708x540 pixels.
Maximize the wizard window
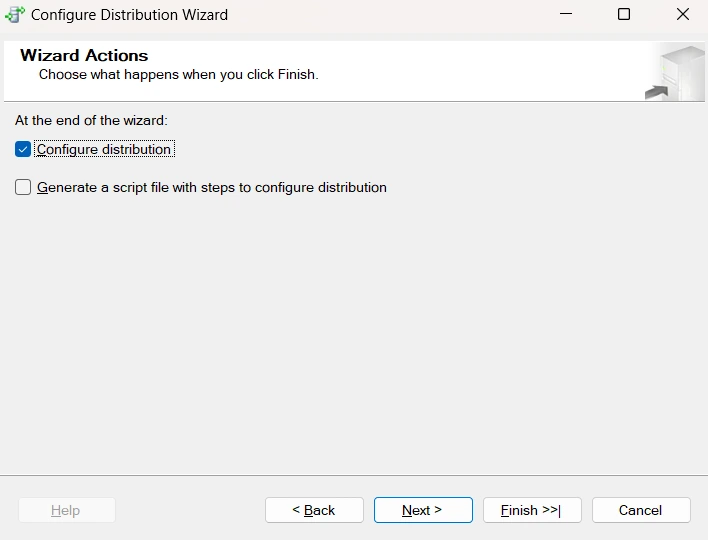[x=624, y=14]
